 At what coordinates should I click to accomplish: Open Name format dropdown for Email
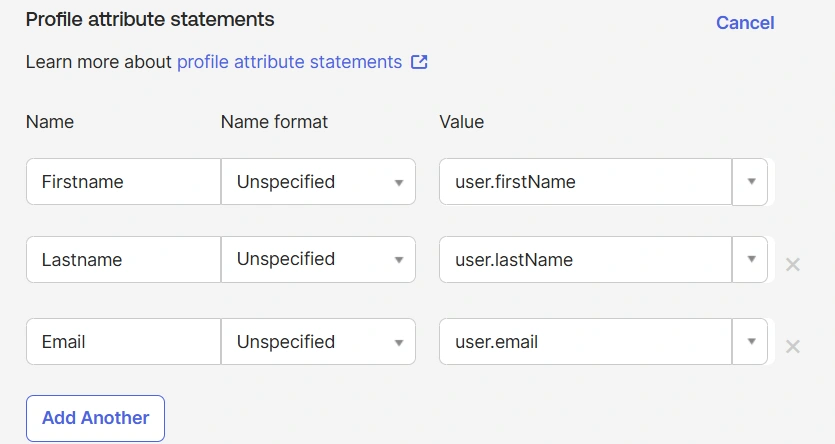318,341
